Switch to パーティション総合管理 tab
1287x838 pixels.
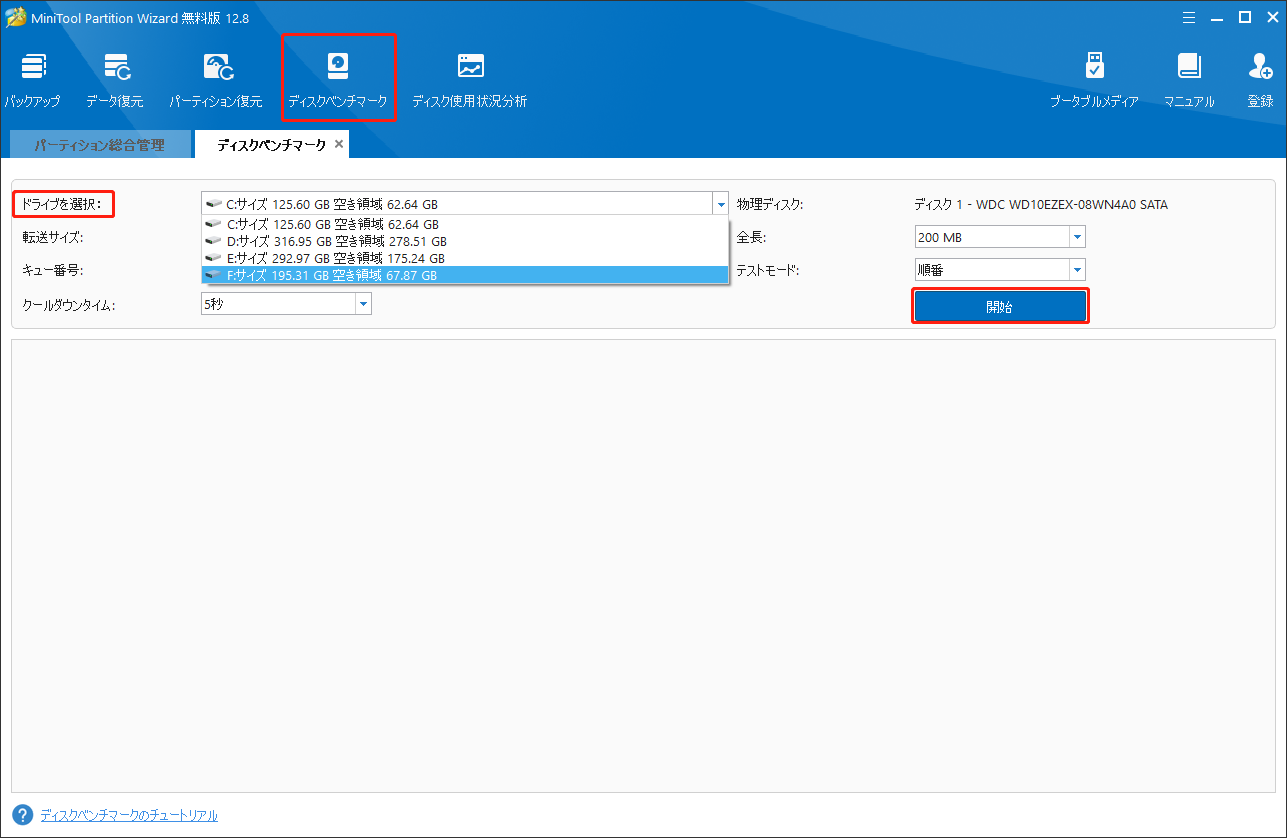point(99,145)
